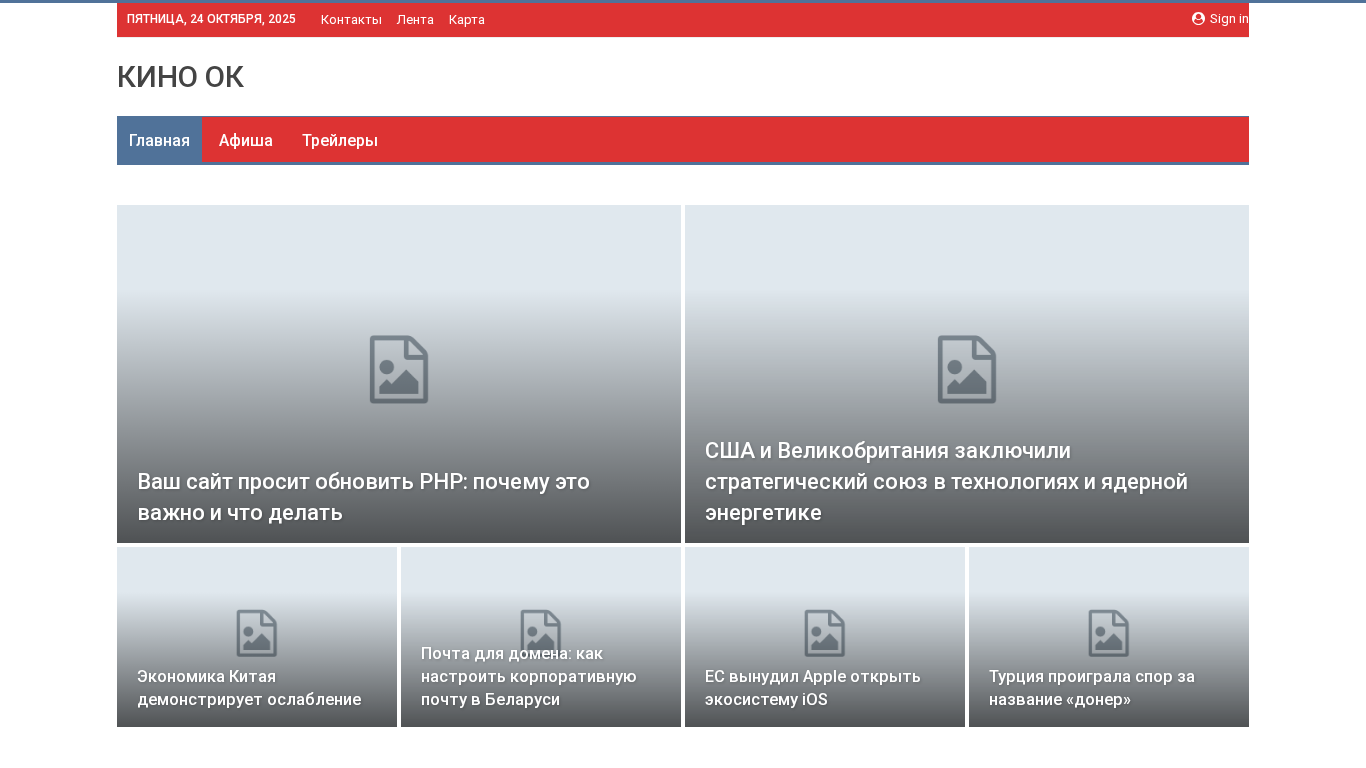Go to the Афиша section
1366x768 pixels.
pos(246,140)
